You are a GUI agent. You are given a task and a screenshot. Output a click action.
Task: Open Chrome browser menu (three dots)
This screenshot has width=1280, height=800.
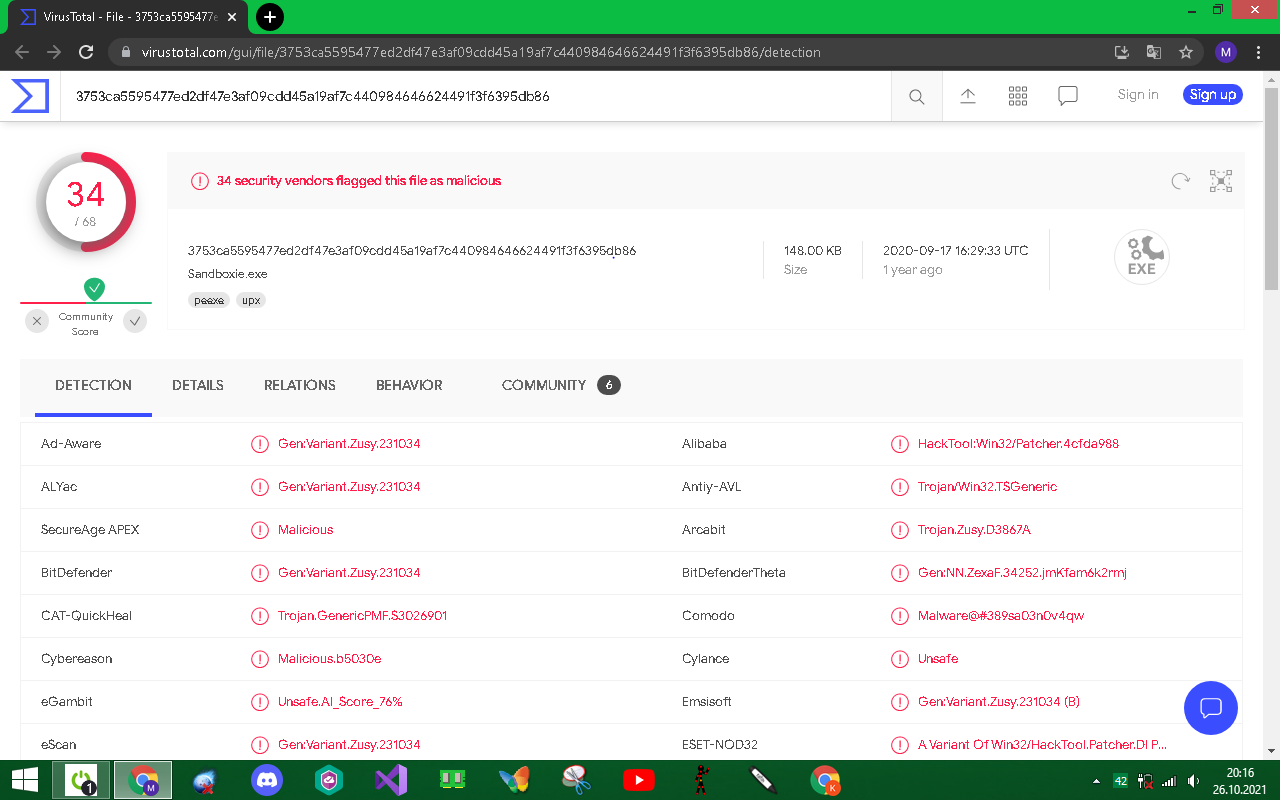click(1258, 52)
